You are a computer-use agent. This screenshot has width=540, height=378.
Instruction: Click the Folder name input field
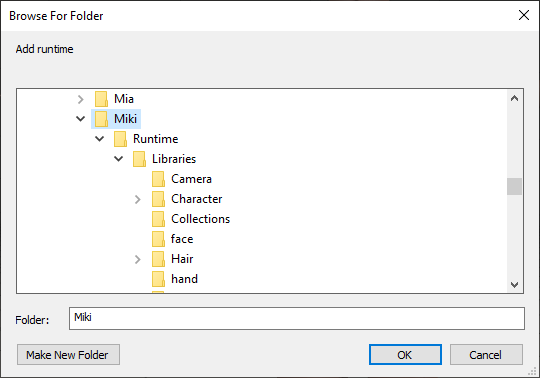coord(297,318)
